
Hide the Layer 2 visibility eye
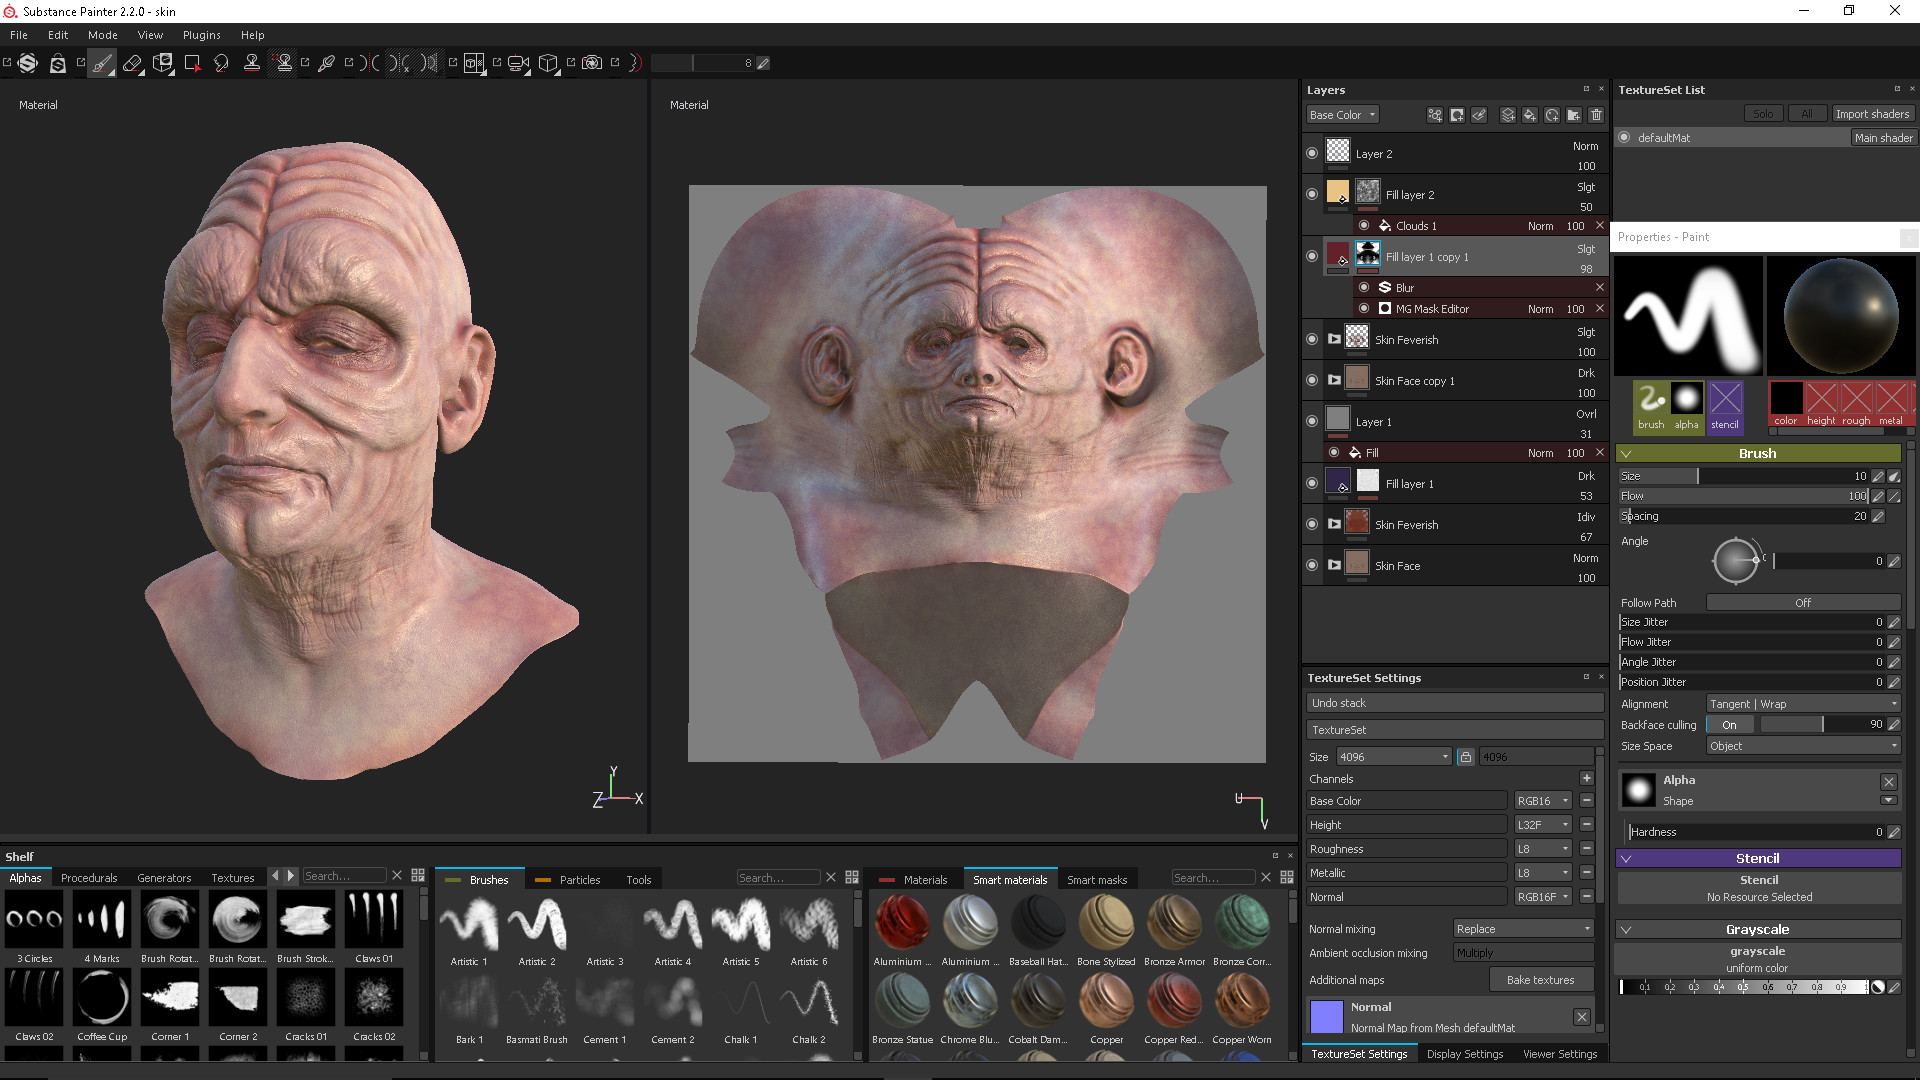coord(1312,152)
